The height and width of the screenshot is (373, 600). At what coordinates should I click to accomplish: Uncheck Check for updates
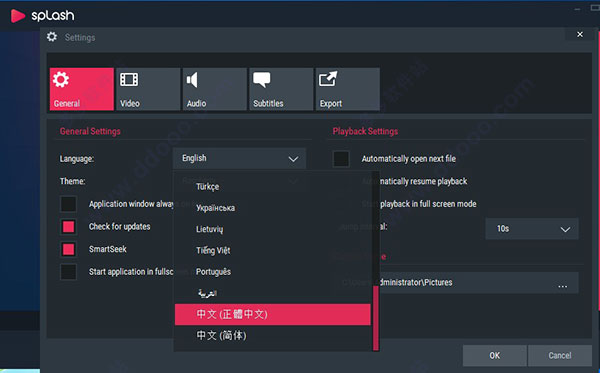[68, 226]
